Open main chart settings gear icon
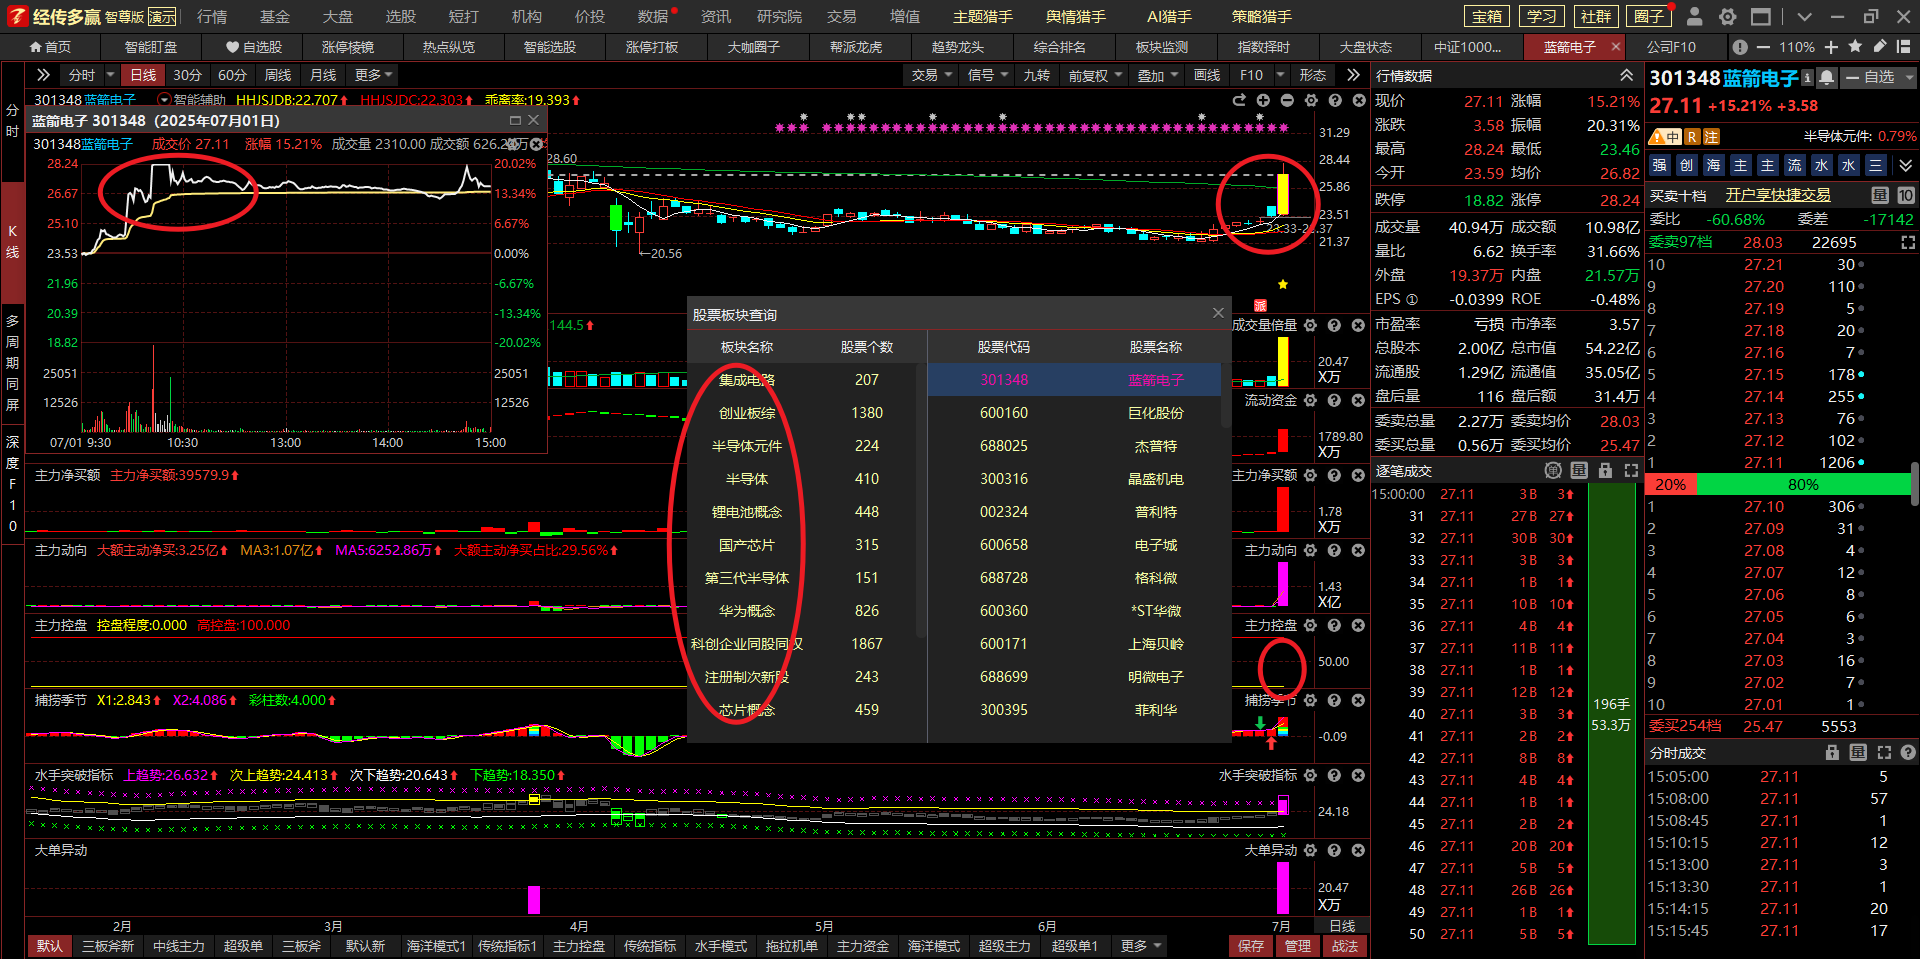The width and height of the screenshot is (1920, 959). (x=1311, y=100)
